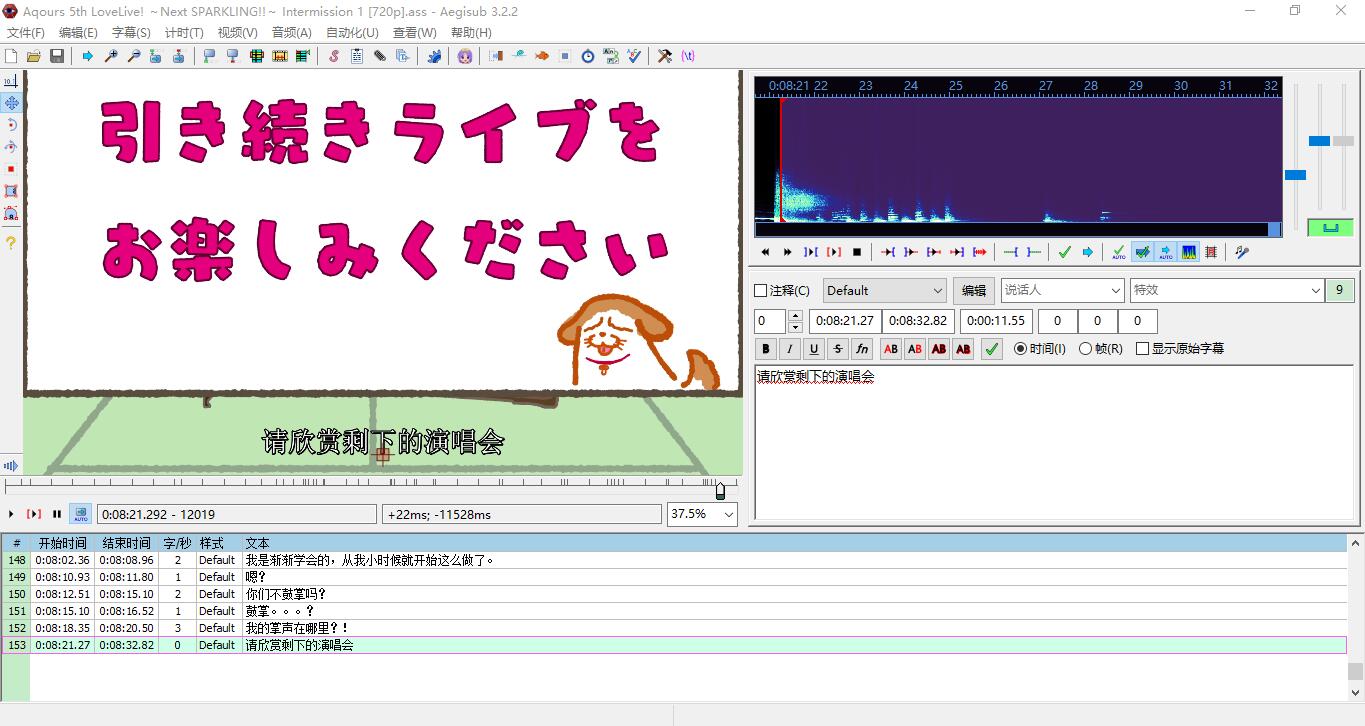This screenshot has width=1365, height=726.
Task: Select the scale subtitles tool
Action: tap(11, 169)
